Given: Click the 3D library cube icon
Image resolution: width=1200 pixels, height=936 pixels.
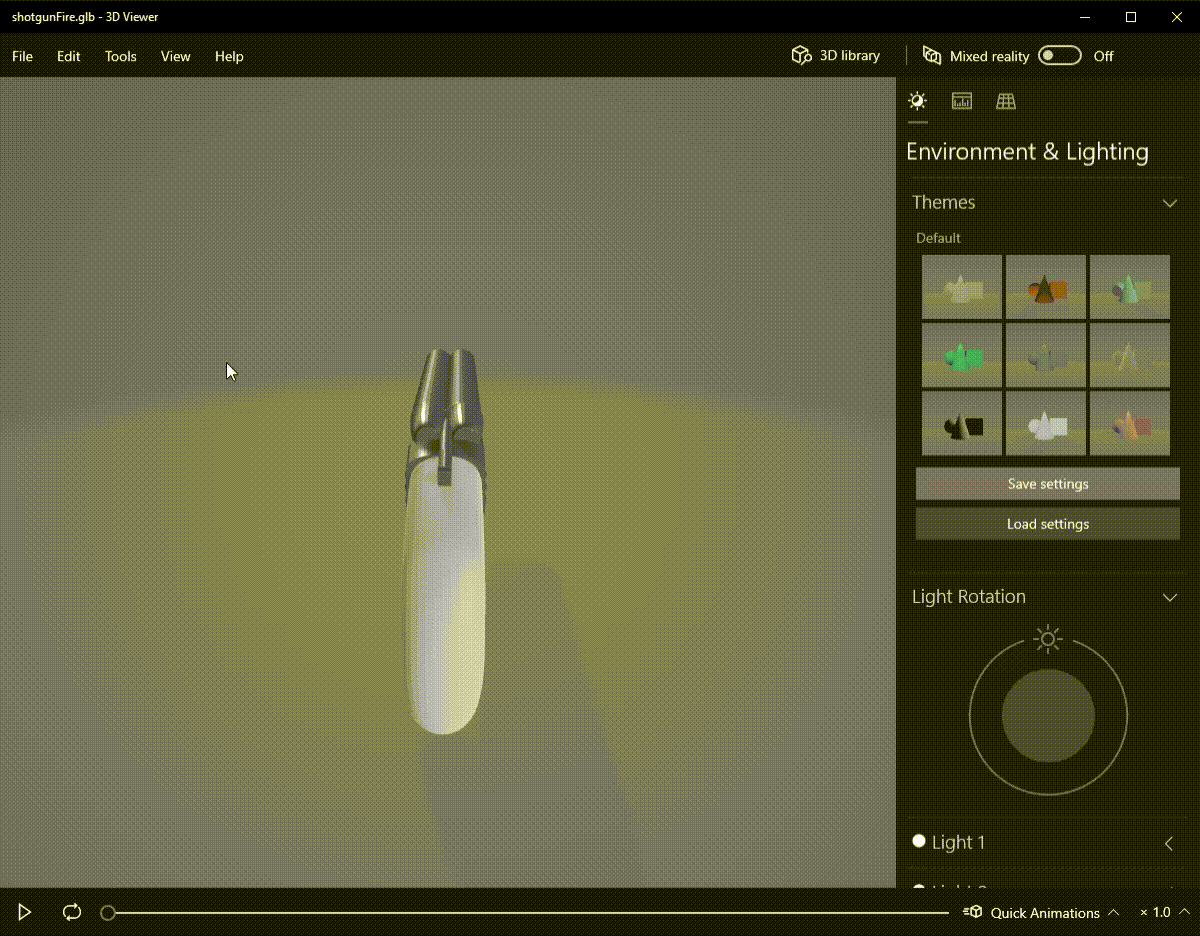Looking at the screenshot, I should (x=801, y=55).
